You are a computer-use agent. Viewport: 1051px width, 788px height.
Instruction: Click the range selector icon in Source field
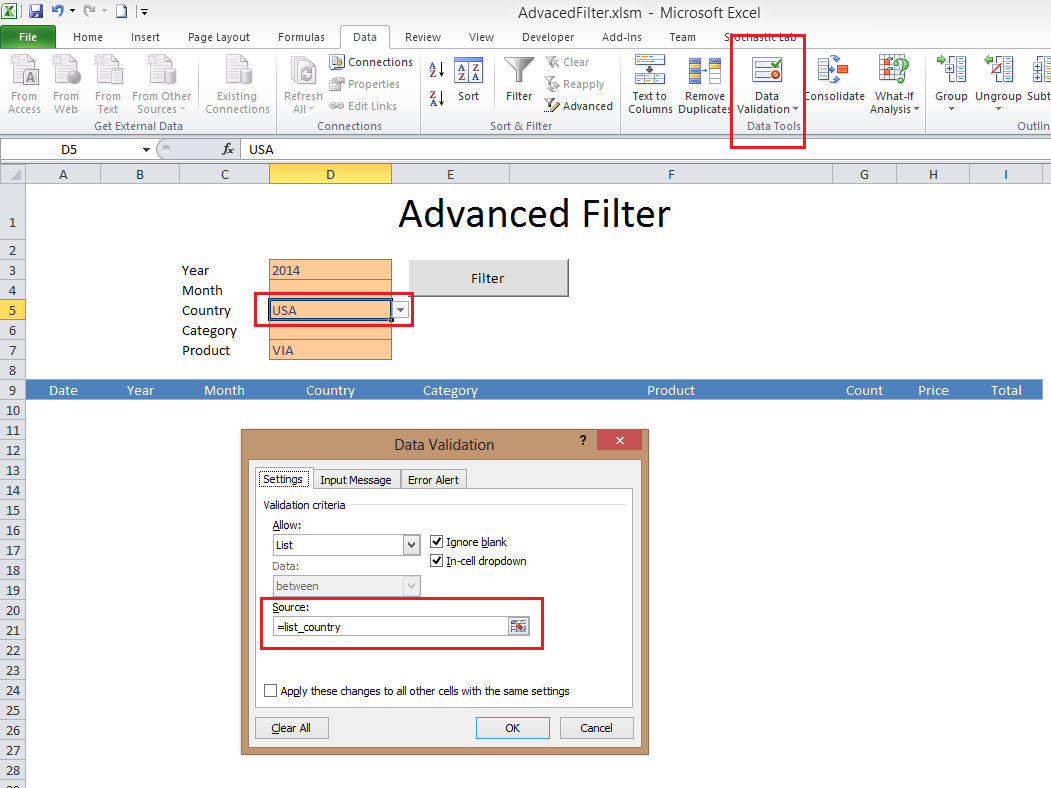(518, 627)
